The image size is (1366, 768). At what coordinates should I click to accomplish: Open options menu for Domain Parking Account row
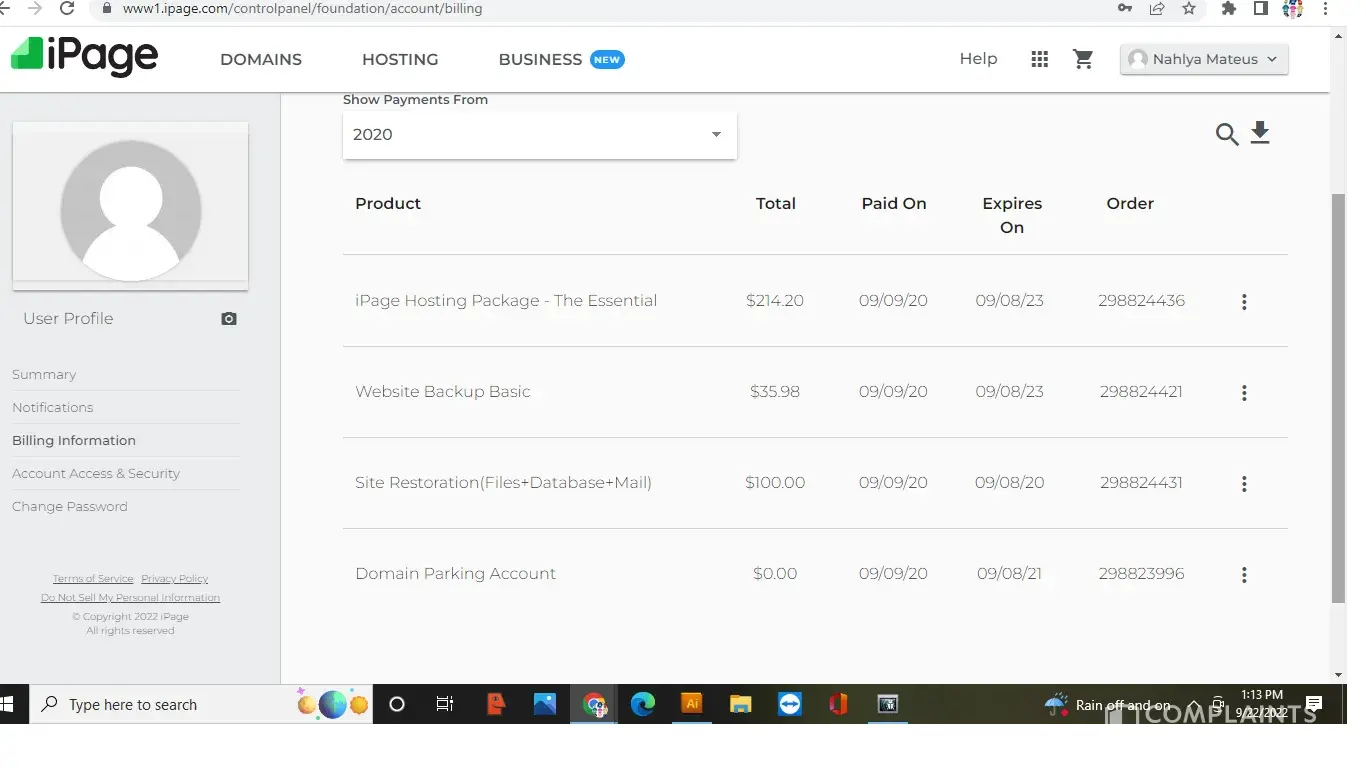tap(1244, 575)
